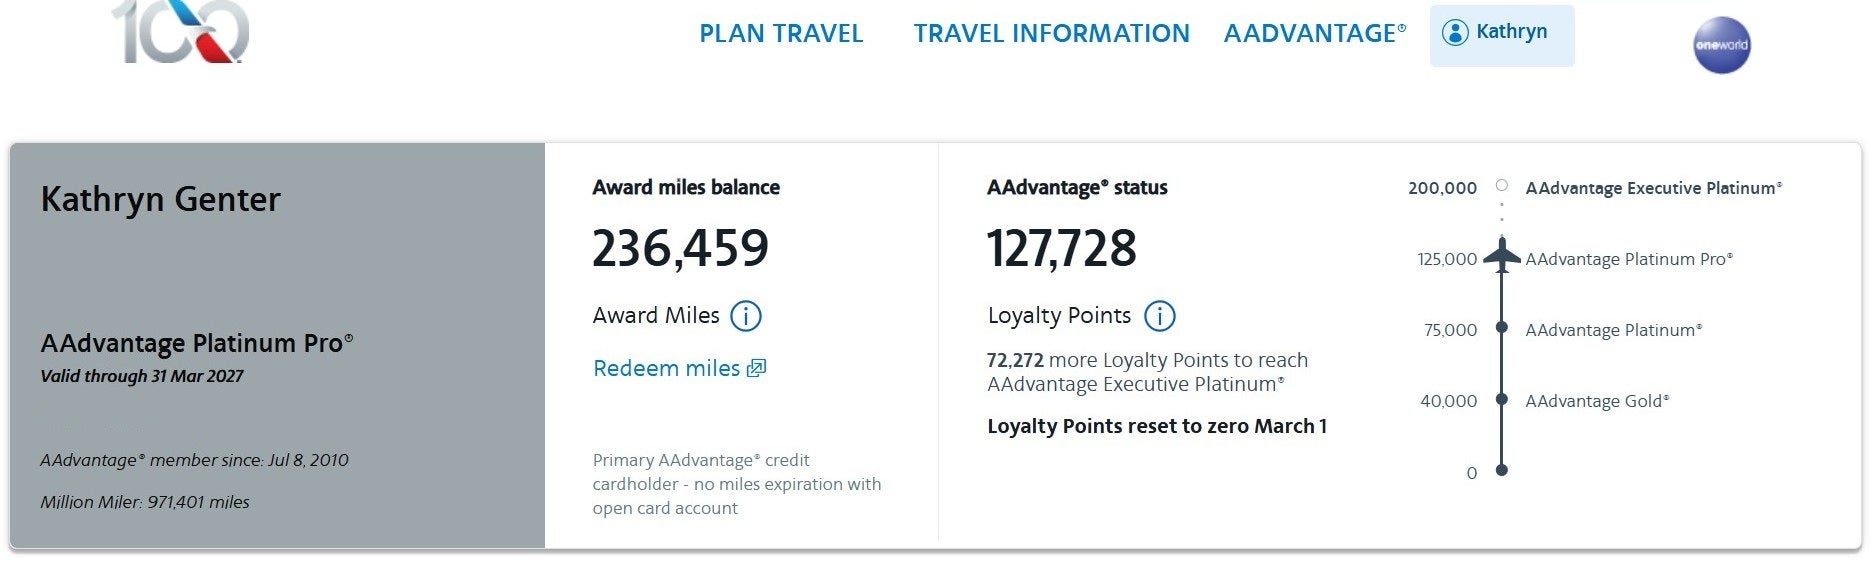Click the 127,728 Loyalty Points total

(x=1061, y=248)
